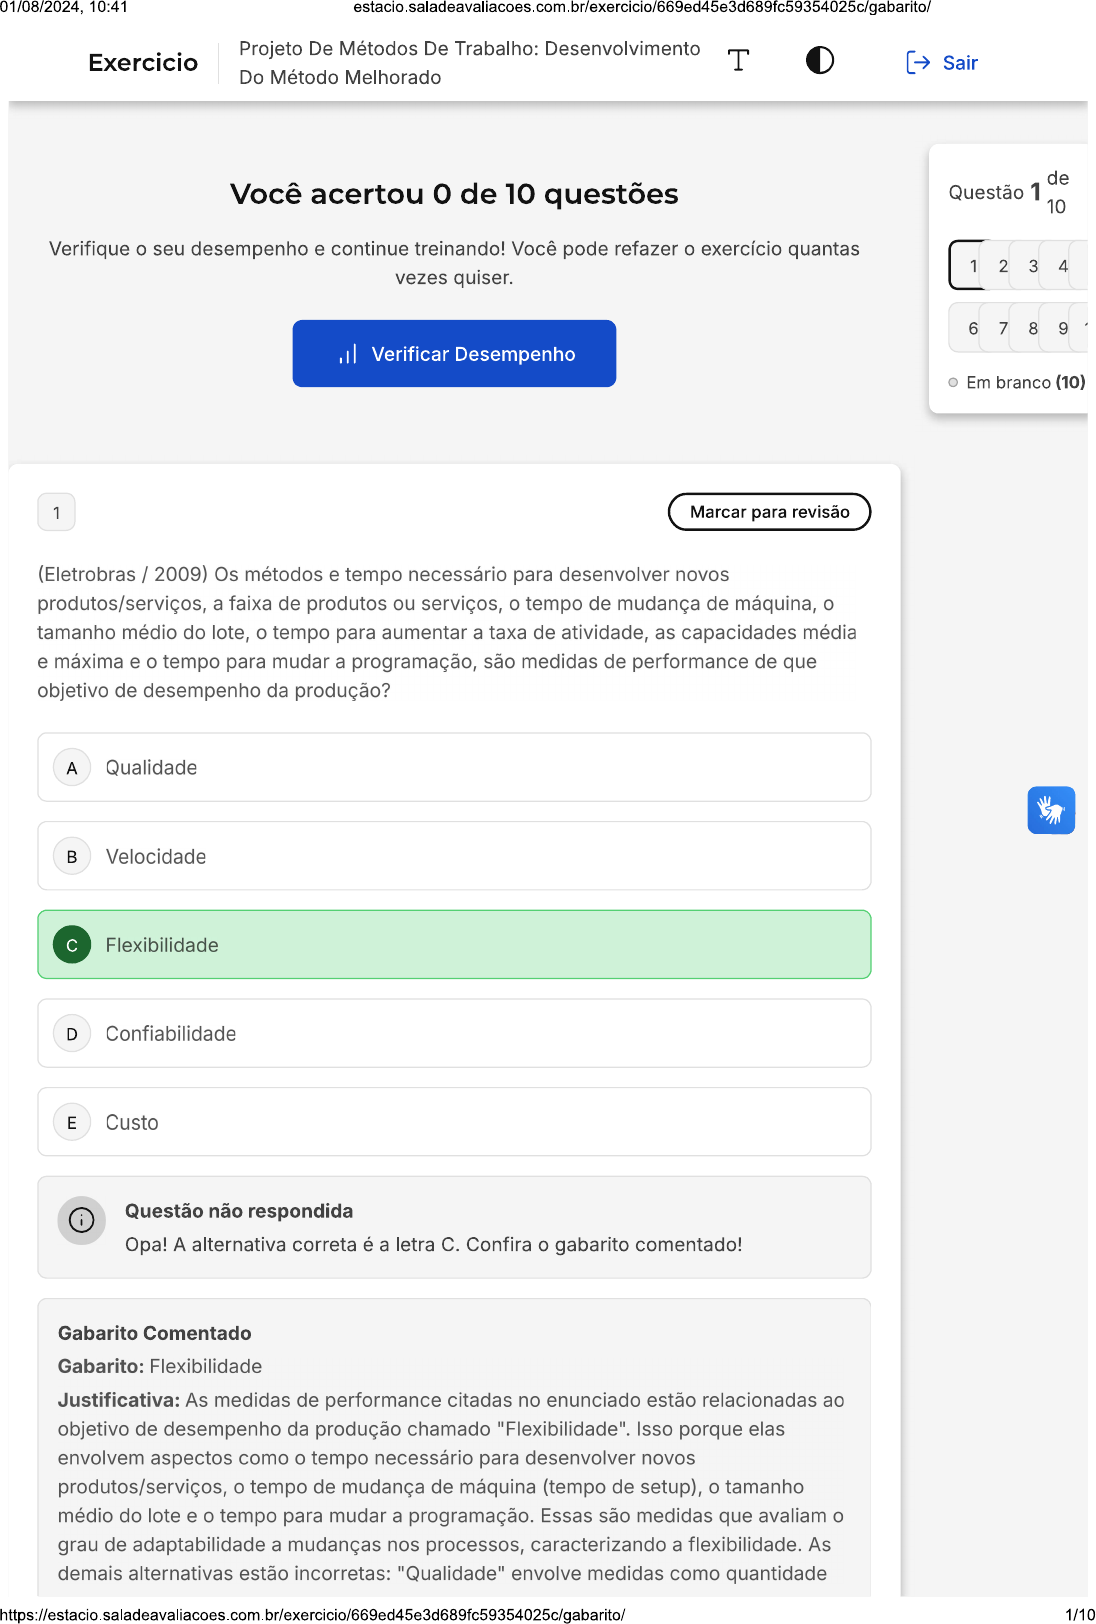The height and width of the screenshot is (1624, 1096).
Task: Select question 1 box in navigator
Action: point(971,266)
